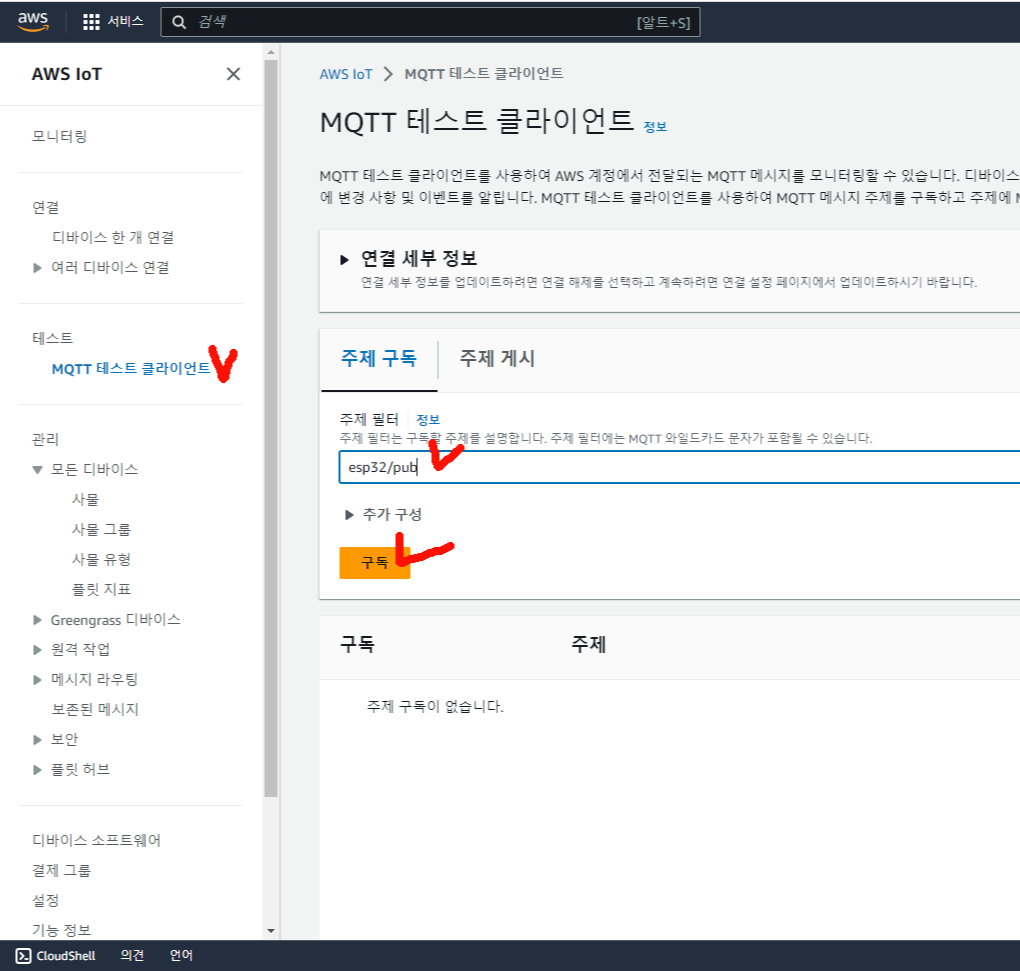1020x971 pixels.
Task: Collapse the 모든 디바이스 tree arrow
Action: 38,470
